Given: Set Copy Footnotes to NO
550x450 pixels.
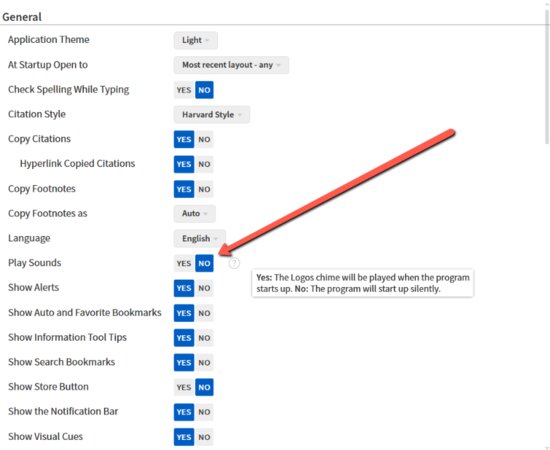Looking at the screenshot, I should [x=204, y=189].
